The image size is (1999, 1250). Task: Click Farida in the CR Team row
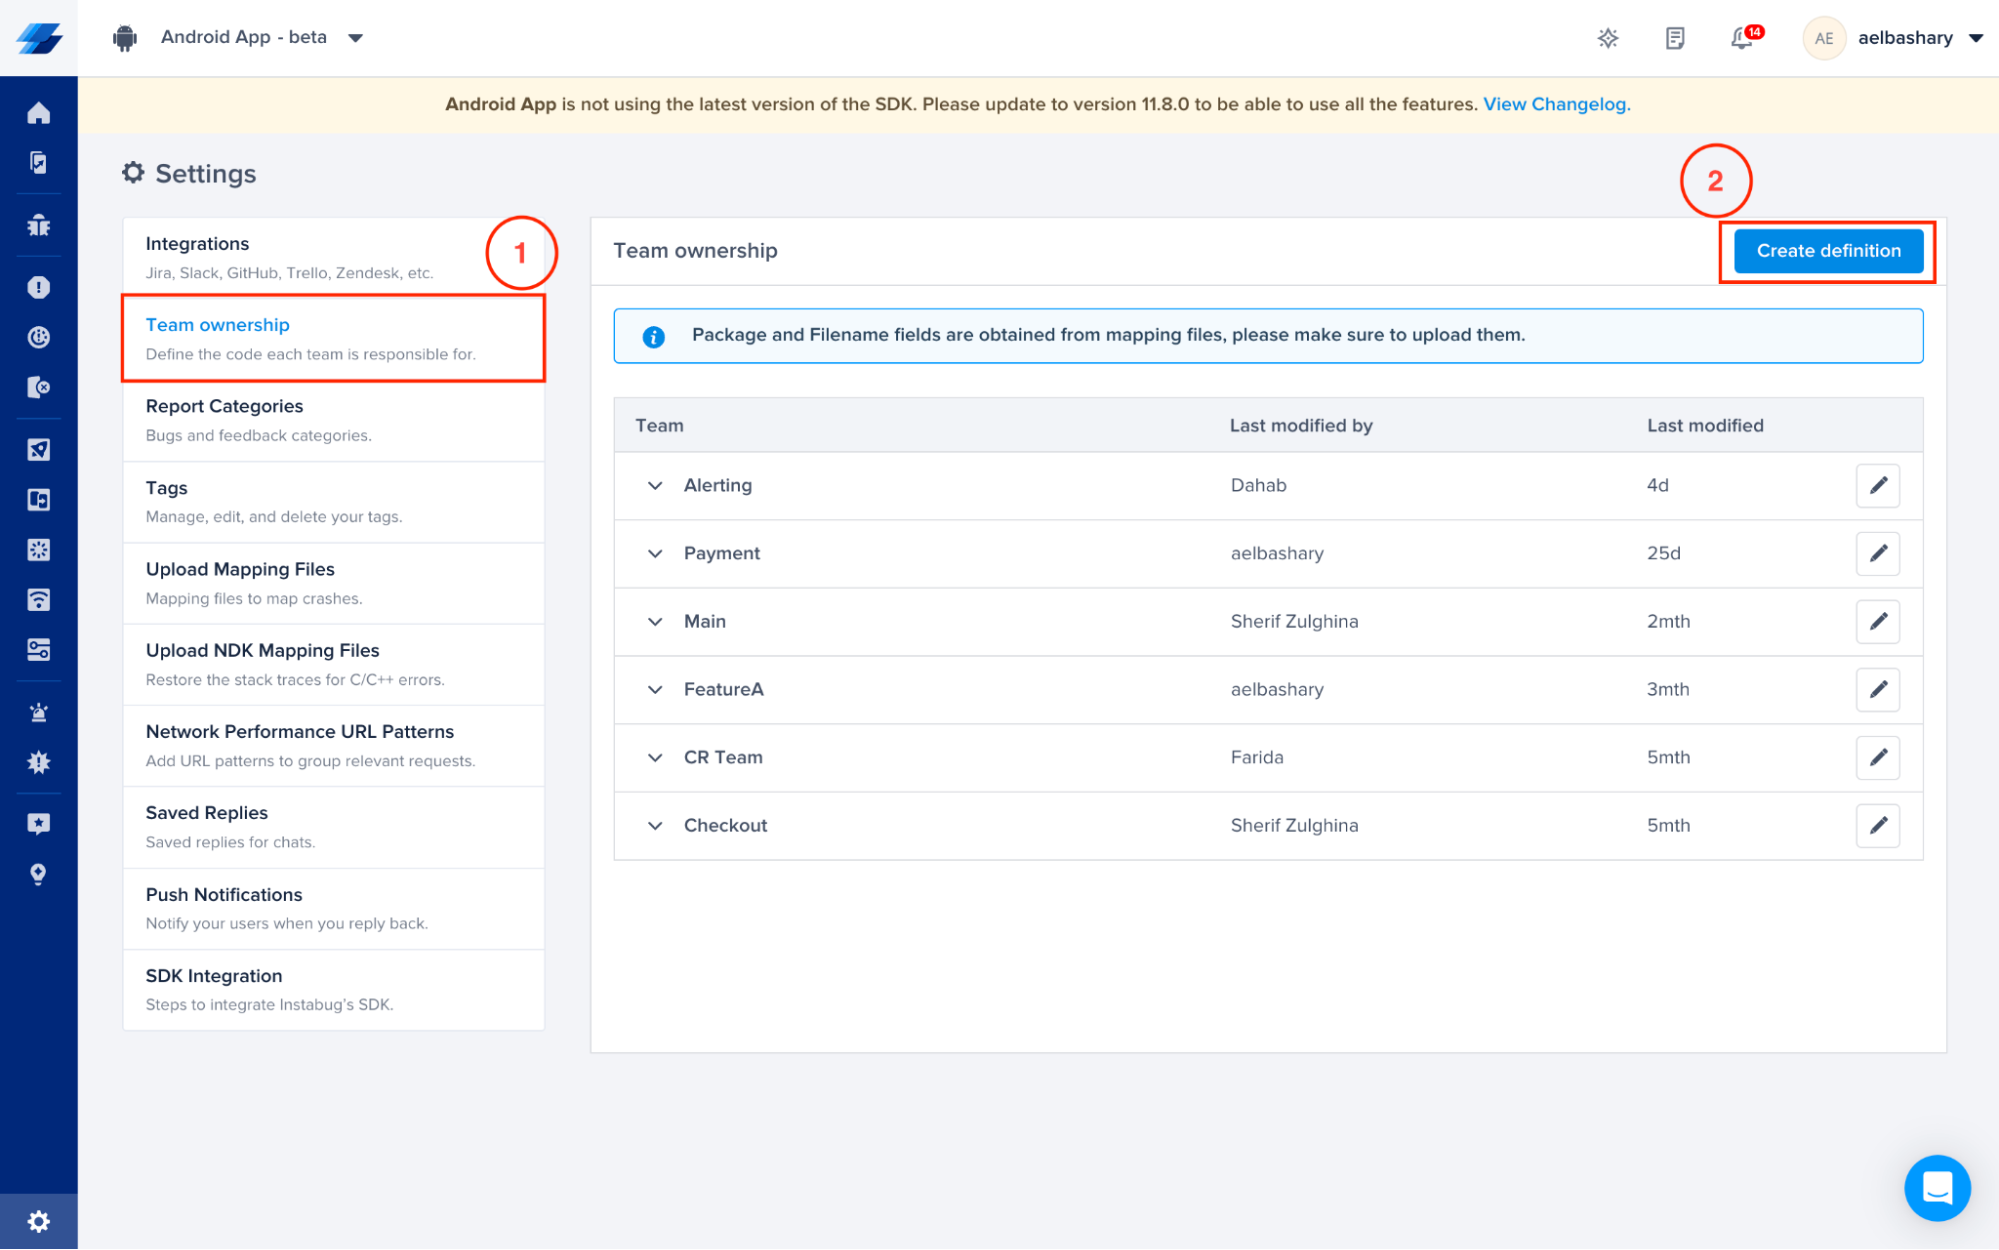coord(1256,757)
